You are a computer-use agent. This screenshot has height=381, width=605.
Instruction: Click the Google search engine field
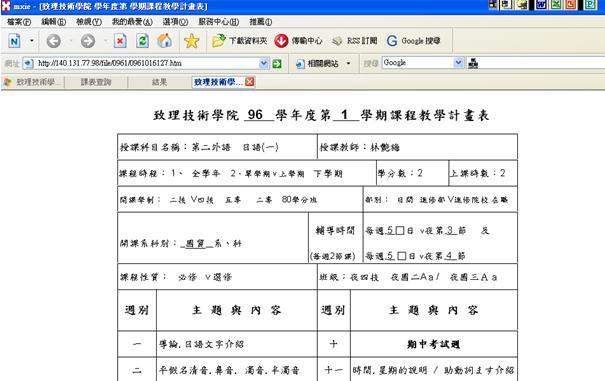pos(417,63)
